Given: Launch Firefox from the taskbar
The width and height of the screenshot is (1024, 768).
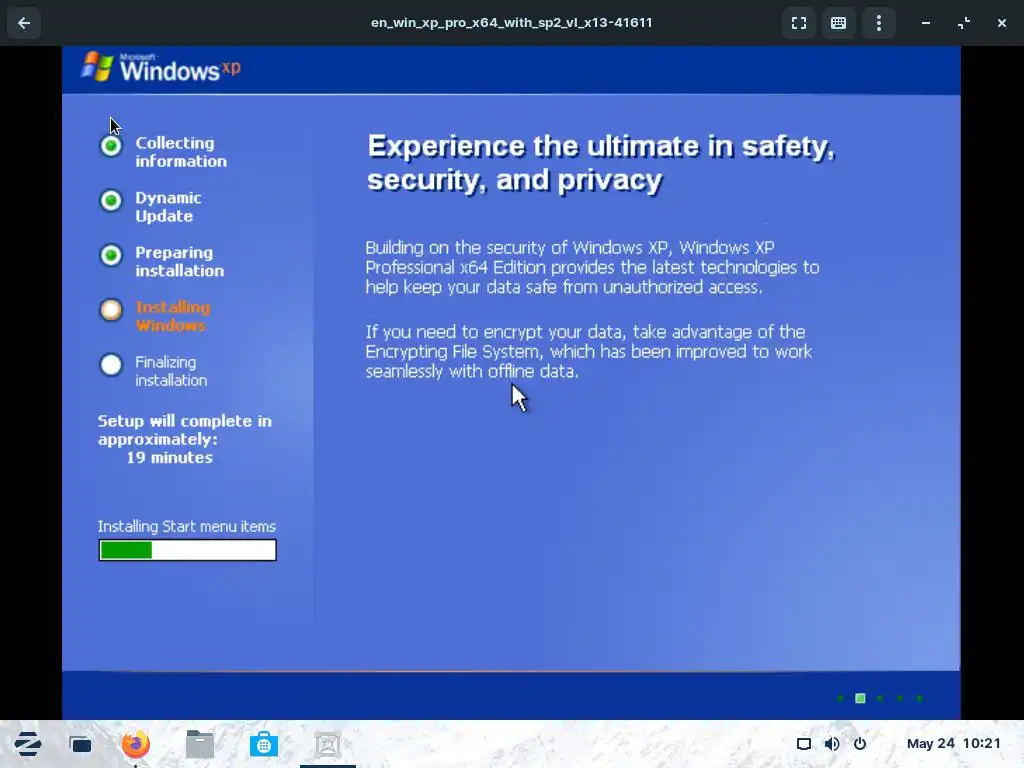Looking at the screenshot, I should tap(136, 744).
